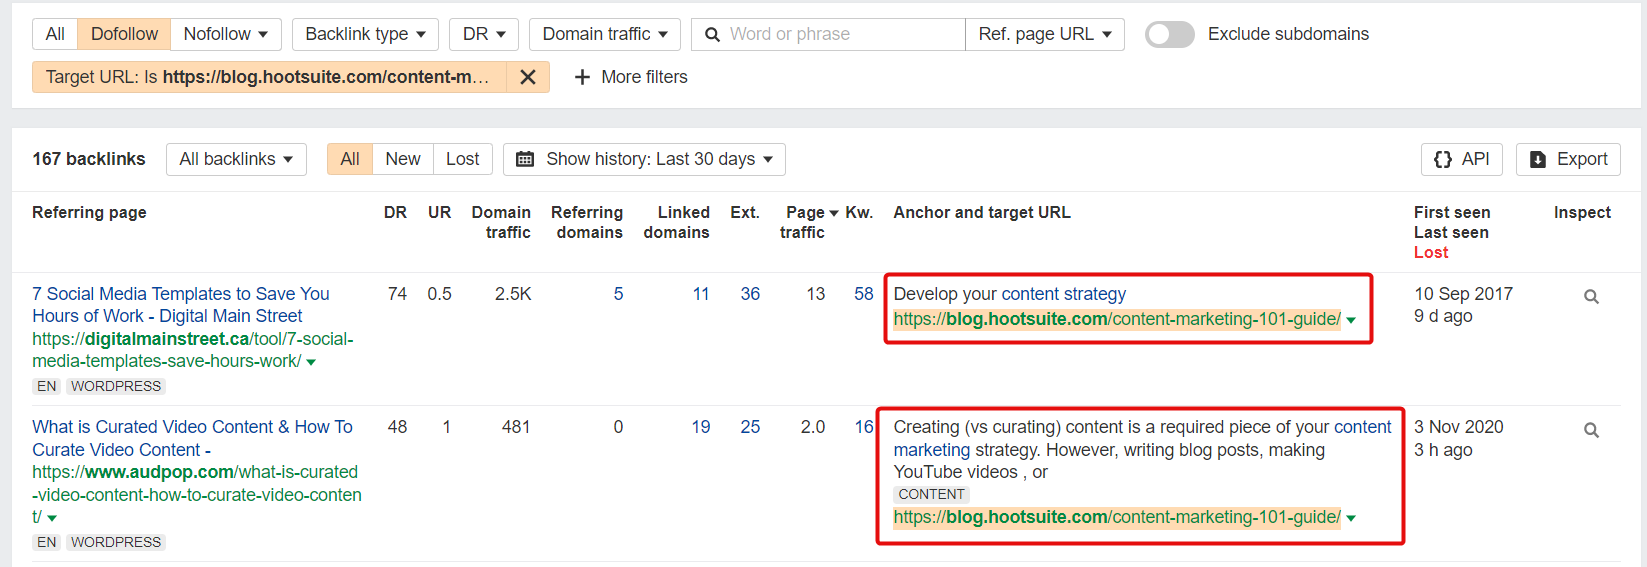Screen dimensions: 1647x567
Task: Open the Show history: Last 30 days dropdown
Action: pyautogui.click(x=644, y=159)
